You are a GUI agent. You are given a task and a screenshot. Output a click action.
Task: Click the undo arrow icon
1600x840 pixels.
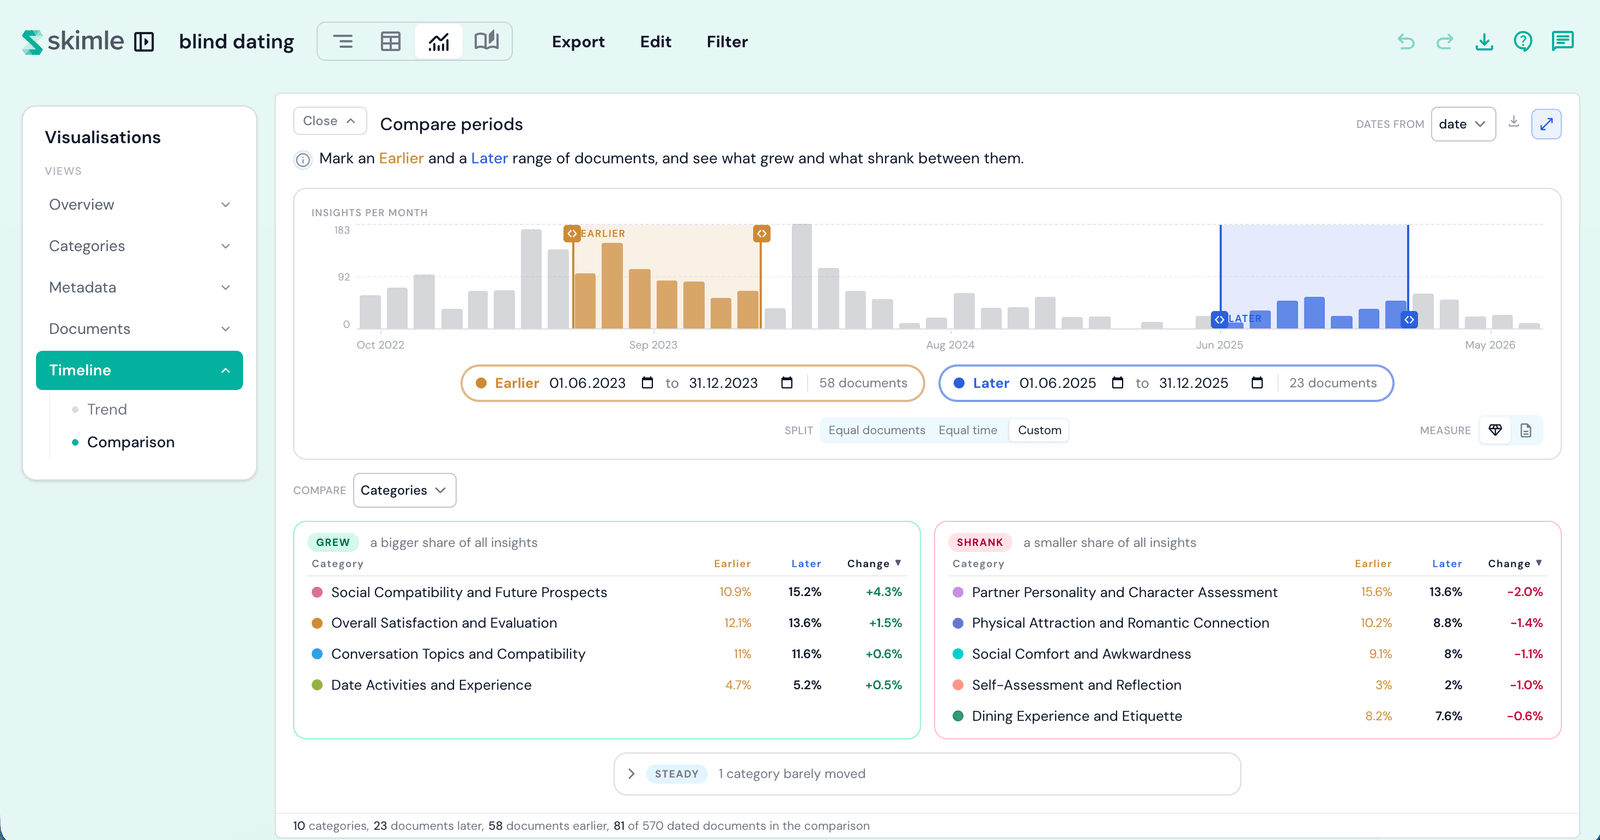click(x=1406, y=42)
